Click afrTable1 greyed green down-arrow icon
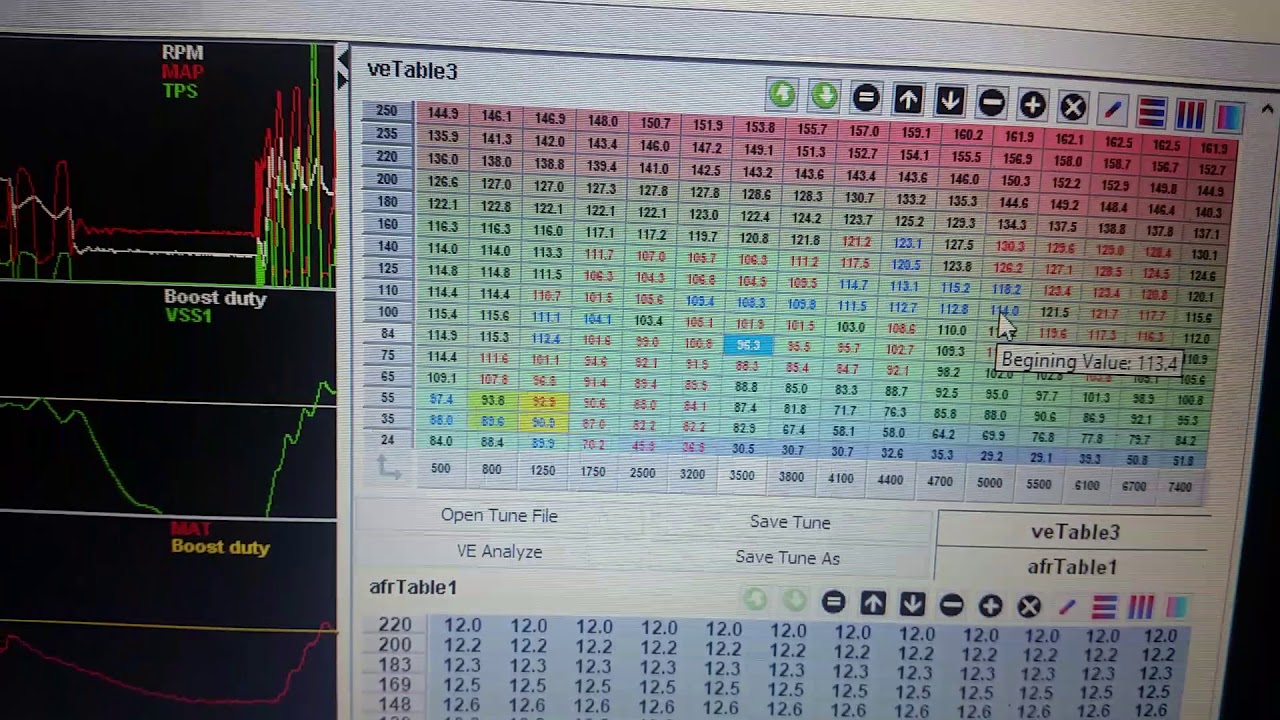1280x720 pixels. pos(794,600)
